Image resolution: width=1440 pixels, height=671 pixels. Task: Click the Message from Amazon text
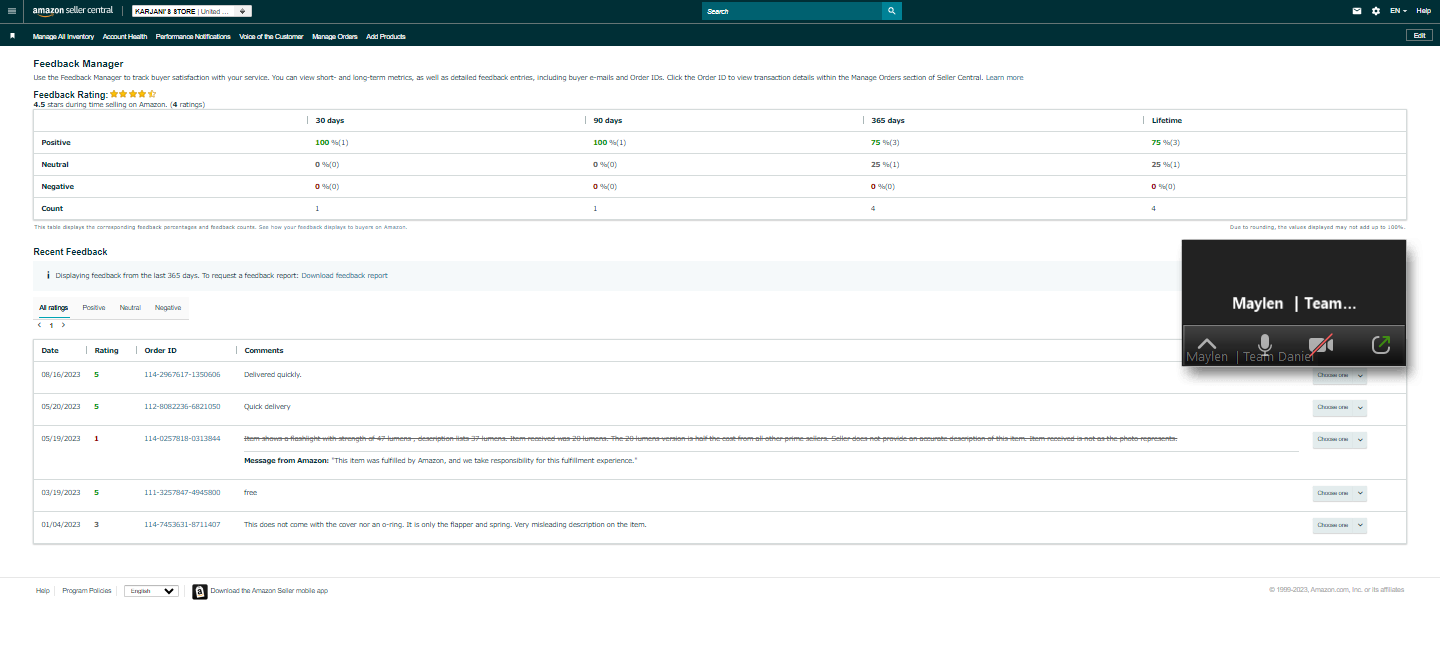click(x=441, y=461)
